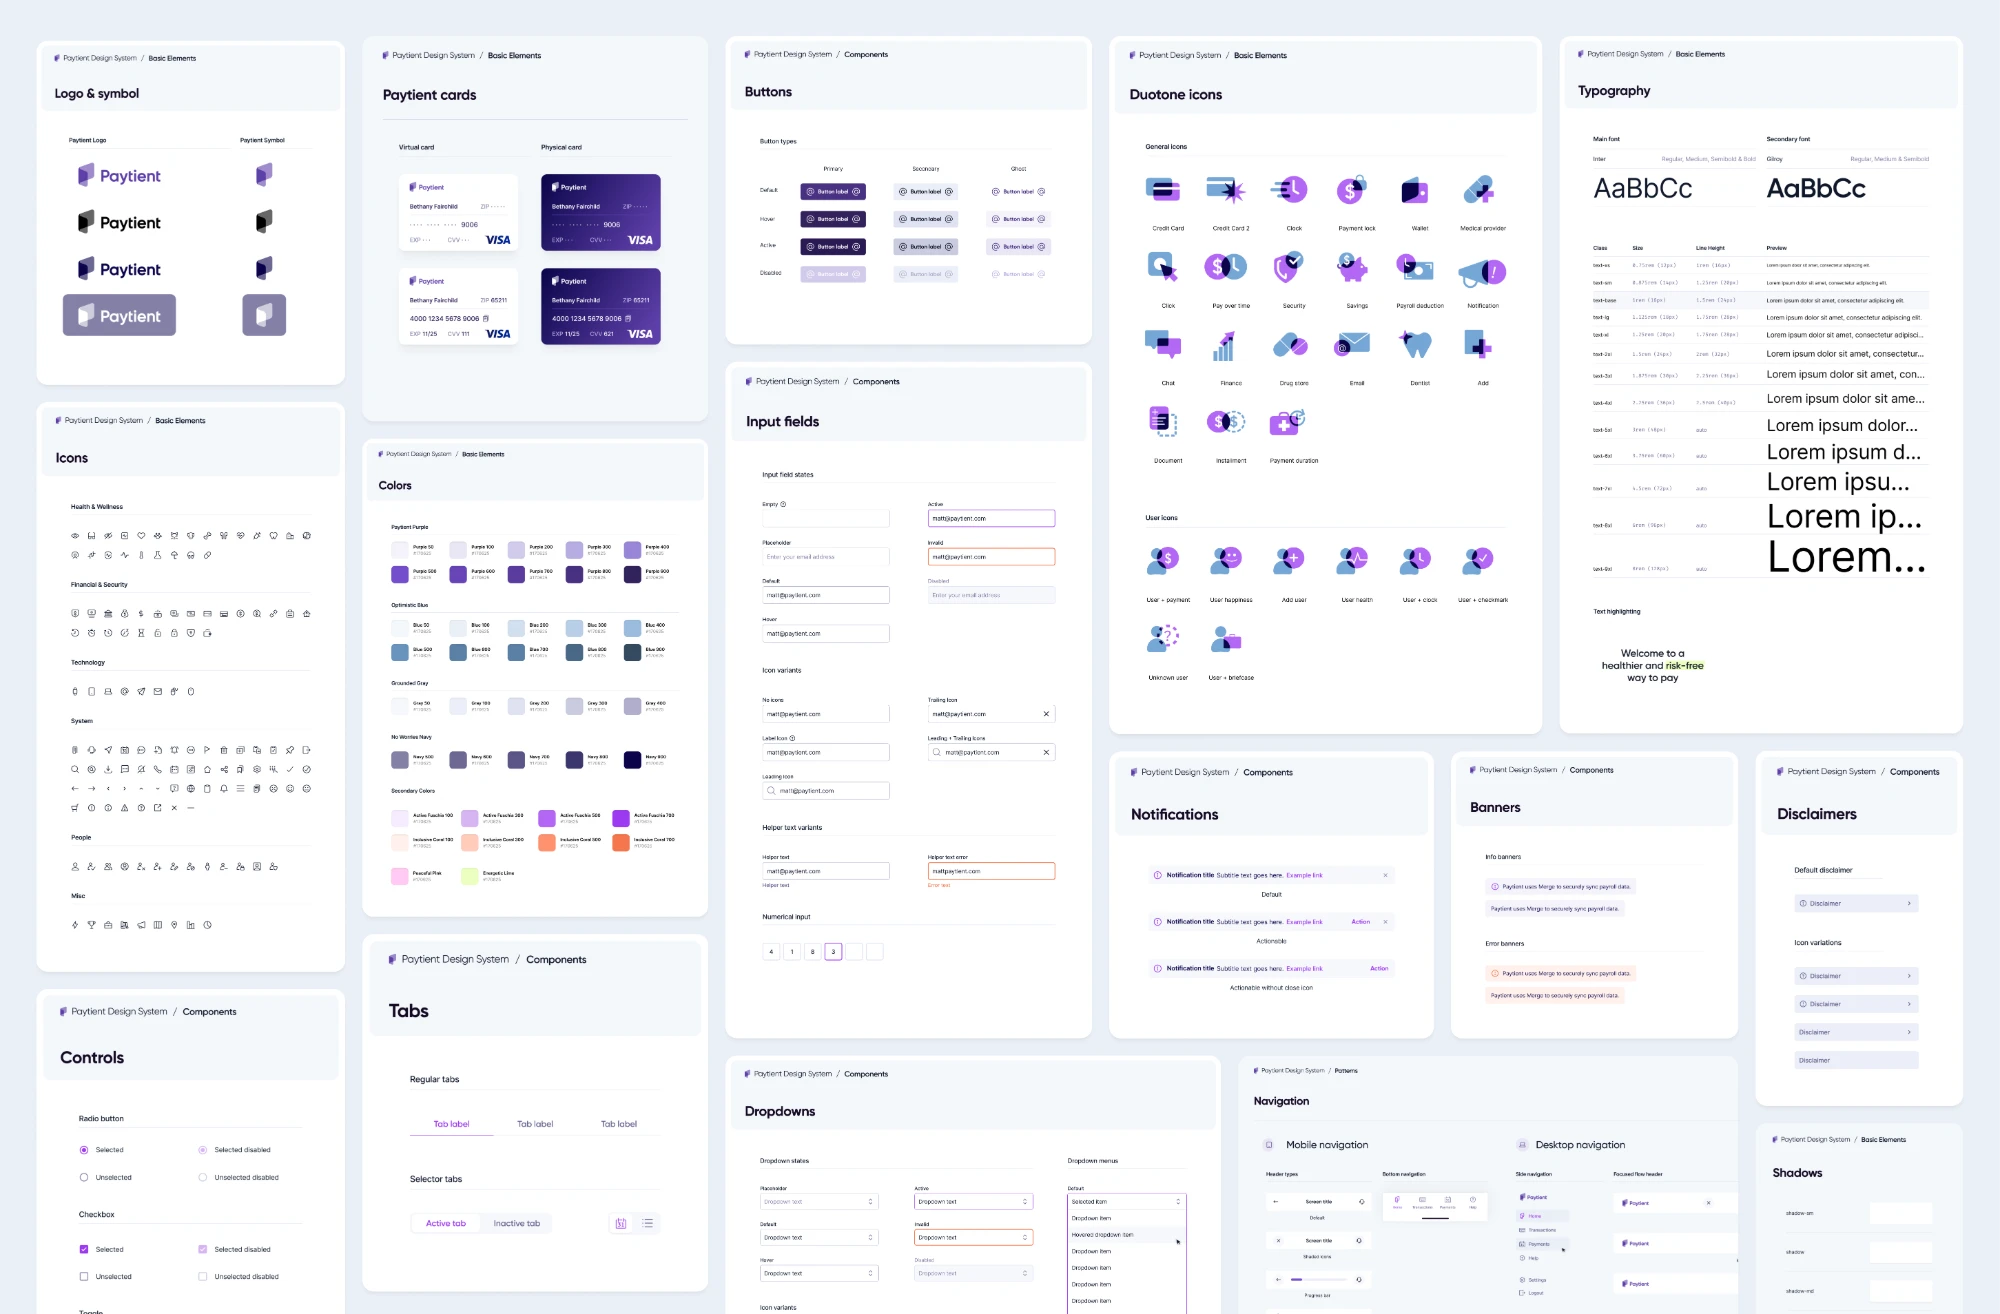Open Example link in Default notification
Image resolution: width=2000 pixels, height=1314 pixels.
coord(1304,875)
